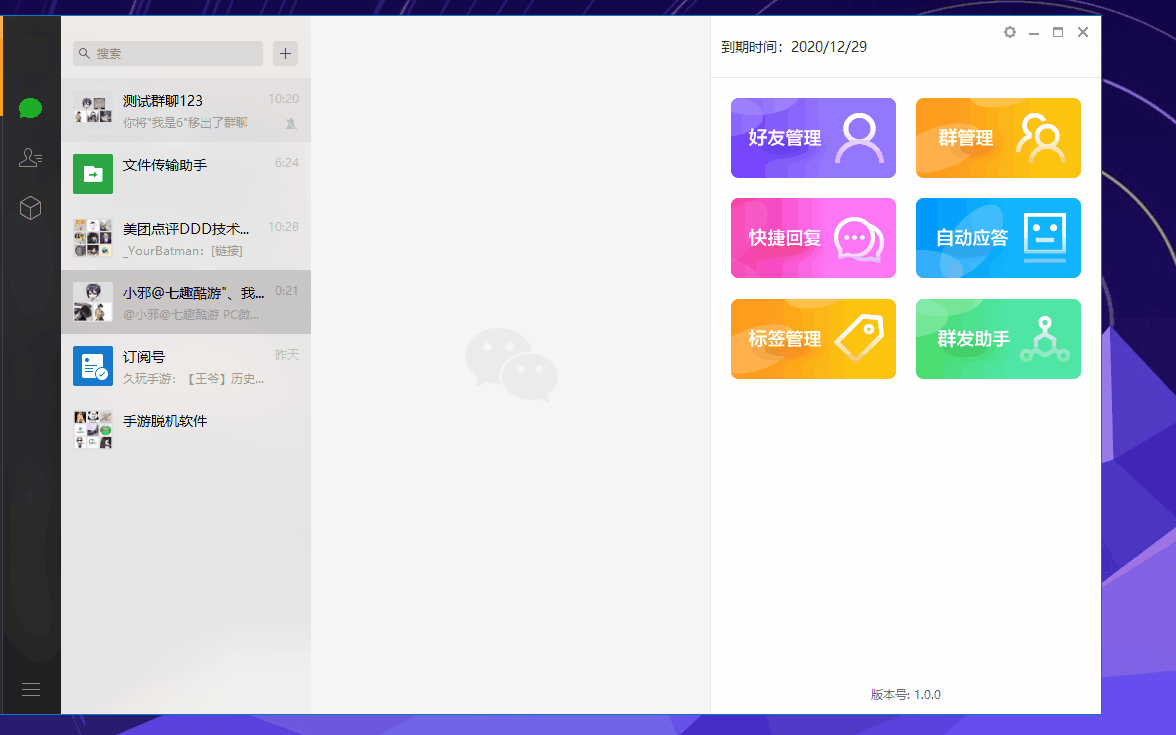Image resolution: width=1176 pixels, height=735 pixels.
Task: Minimize the plugin window
Action: pyautogui.click(x=1034, y=32)
